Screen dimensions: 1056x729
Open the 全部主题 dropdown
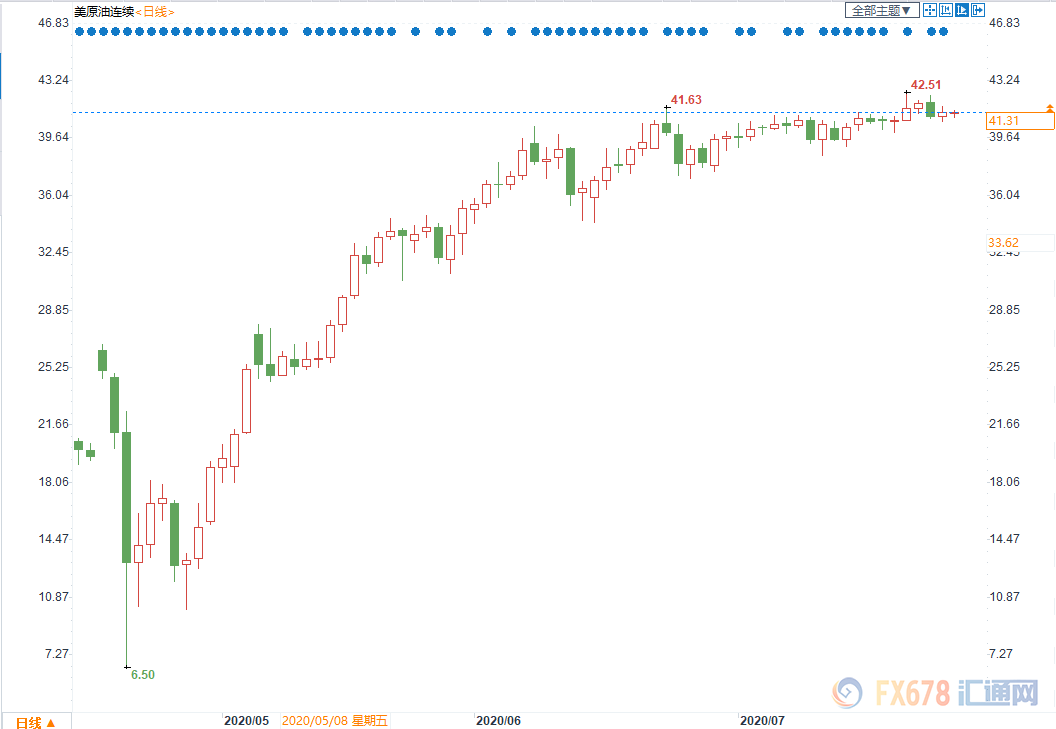pyautogui.click(x=881, y=10)
